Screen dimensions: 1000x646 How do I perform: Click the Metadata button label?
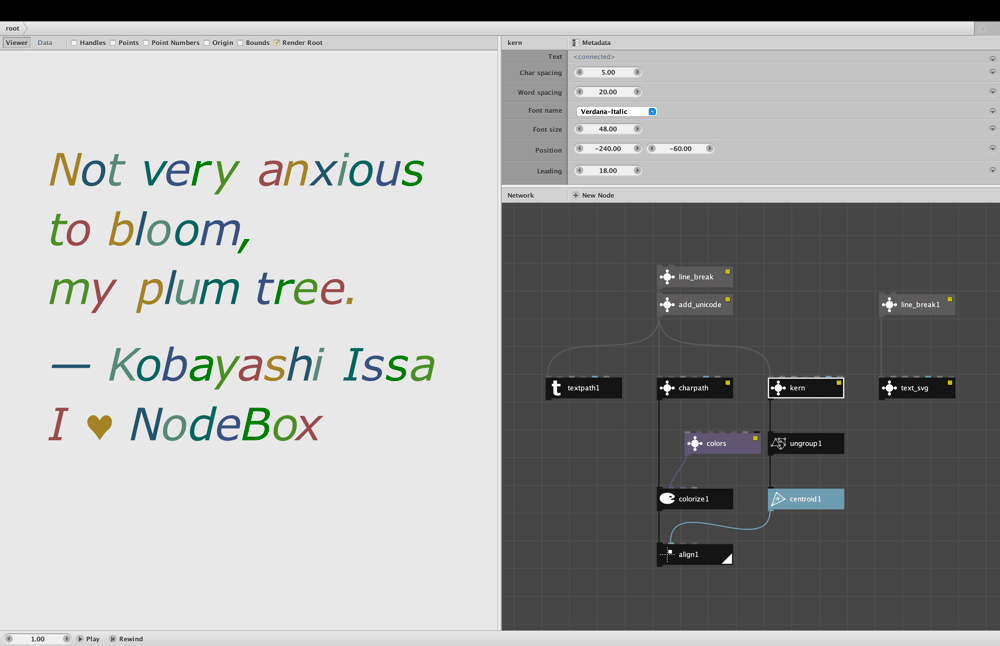tap(596, 43)
